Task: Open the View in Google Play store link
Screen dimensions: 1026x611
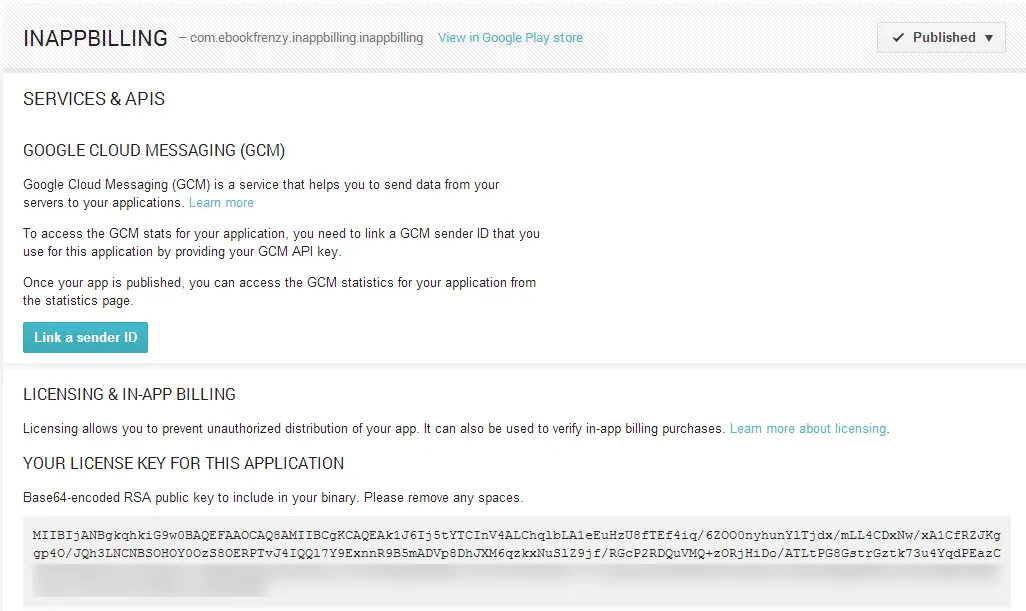Action: (x=510, y=38)
